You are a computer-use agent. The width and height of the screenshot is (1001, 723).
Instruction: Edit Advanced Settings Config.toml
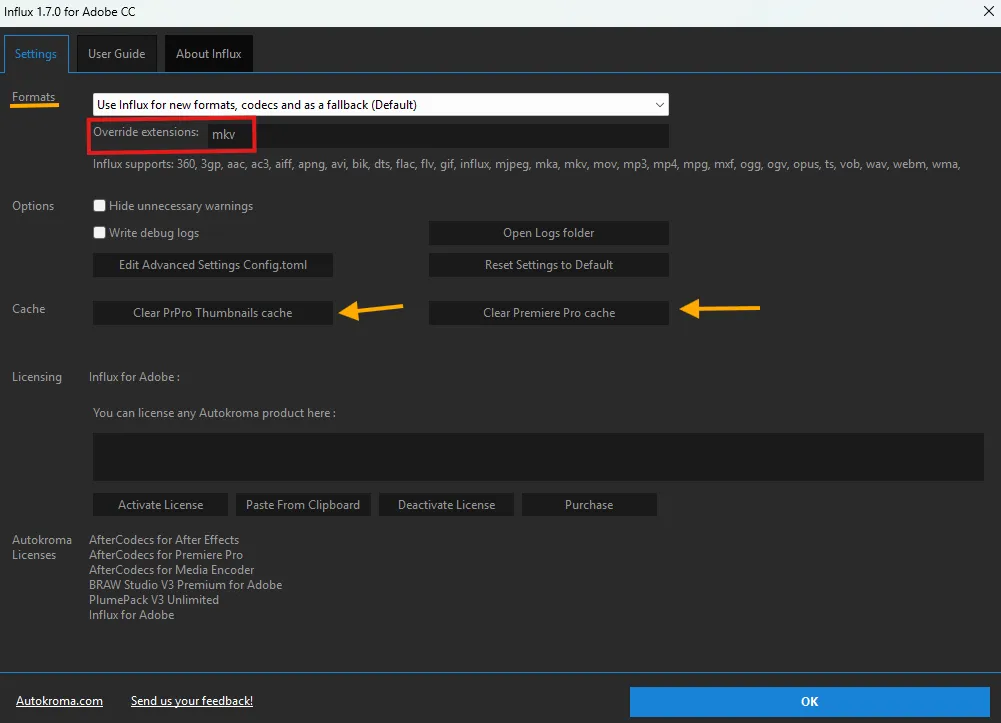click(x=213, y=265)
